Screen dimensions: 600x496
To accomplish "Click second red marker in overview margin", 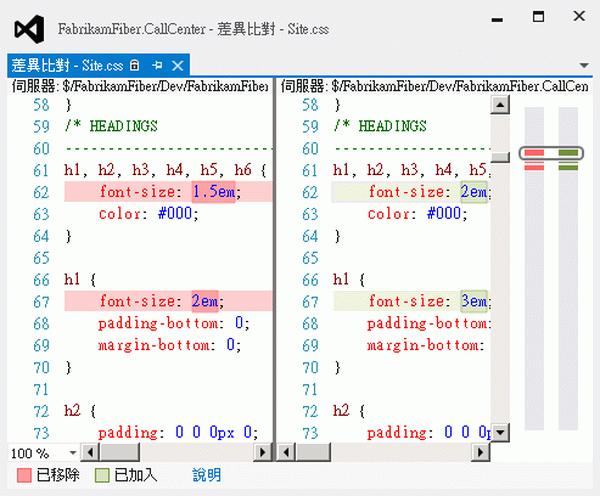I will click(x=534, y=167).
